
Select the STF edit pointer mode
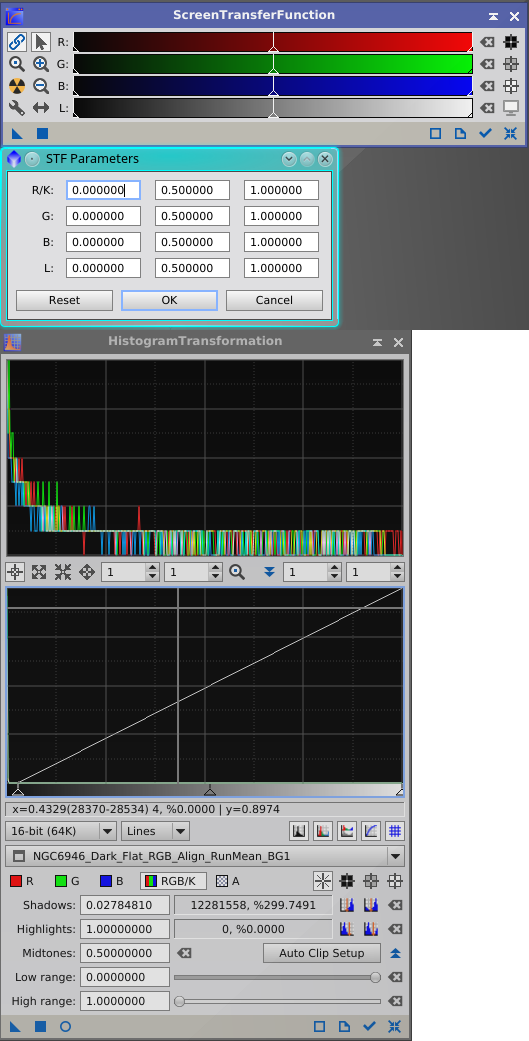[41, 42]
